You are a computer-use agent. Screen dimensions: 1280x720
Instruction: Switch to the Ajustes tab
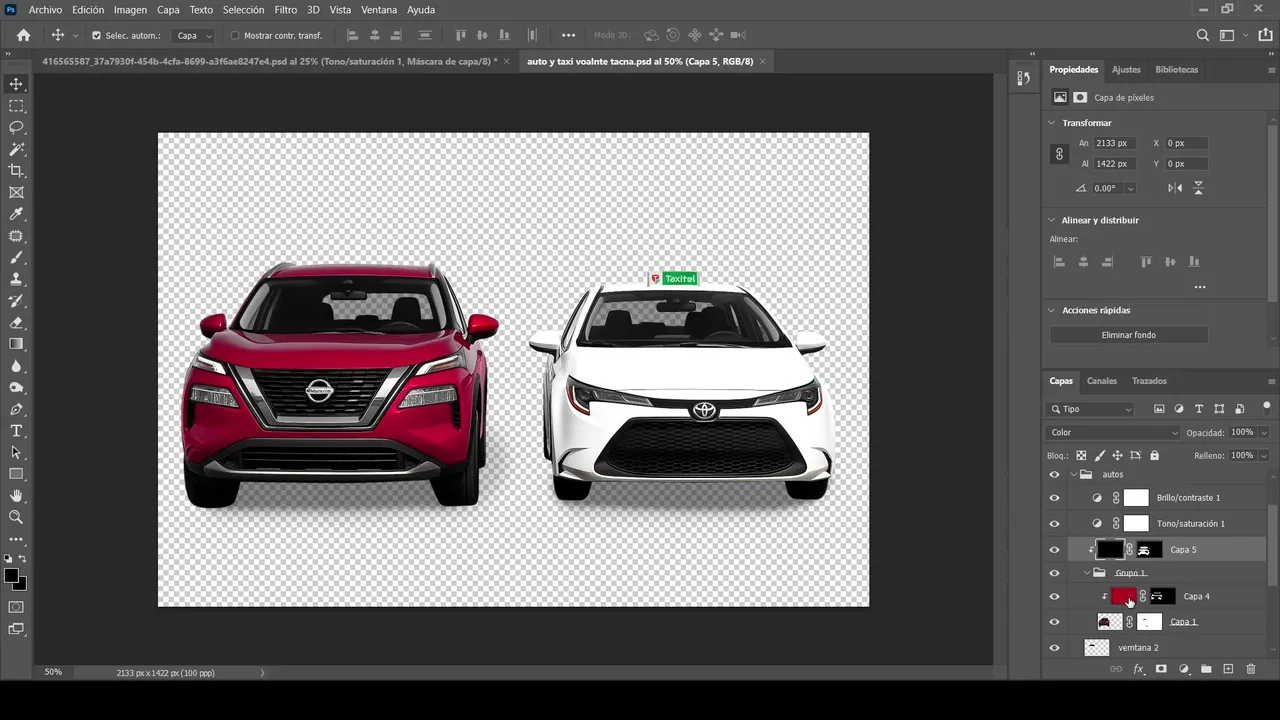click(1126, 70)
